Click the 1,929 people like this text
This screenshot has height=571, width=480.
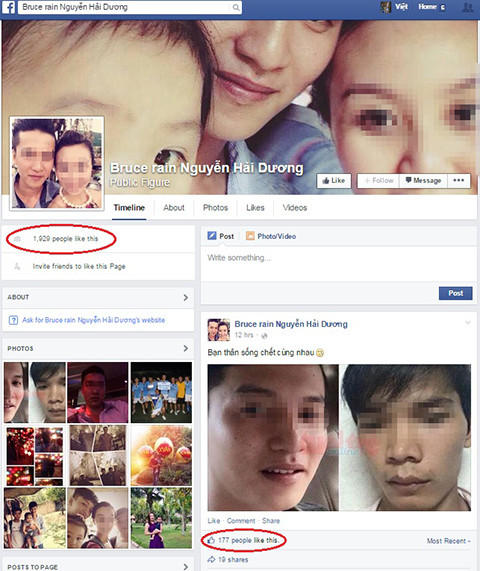(x=66, y=239)
